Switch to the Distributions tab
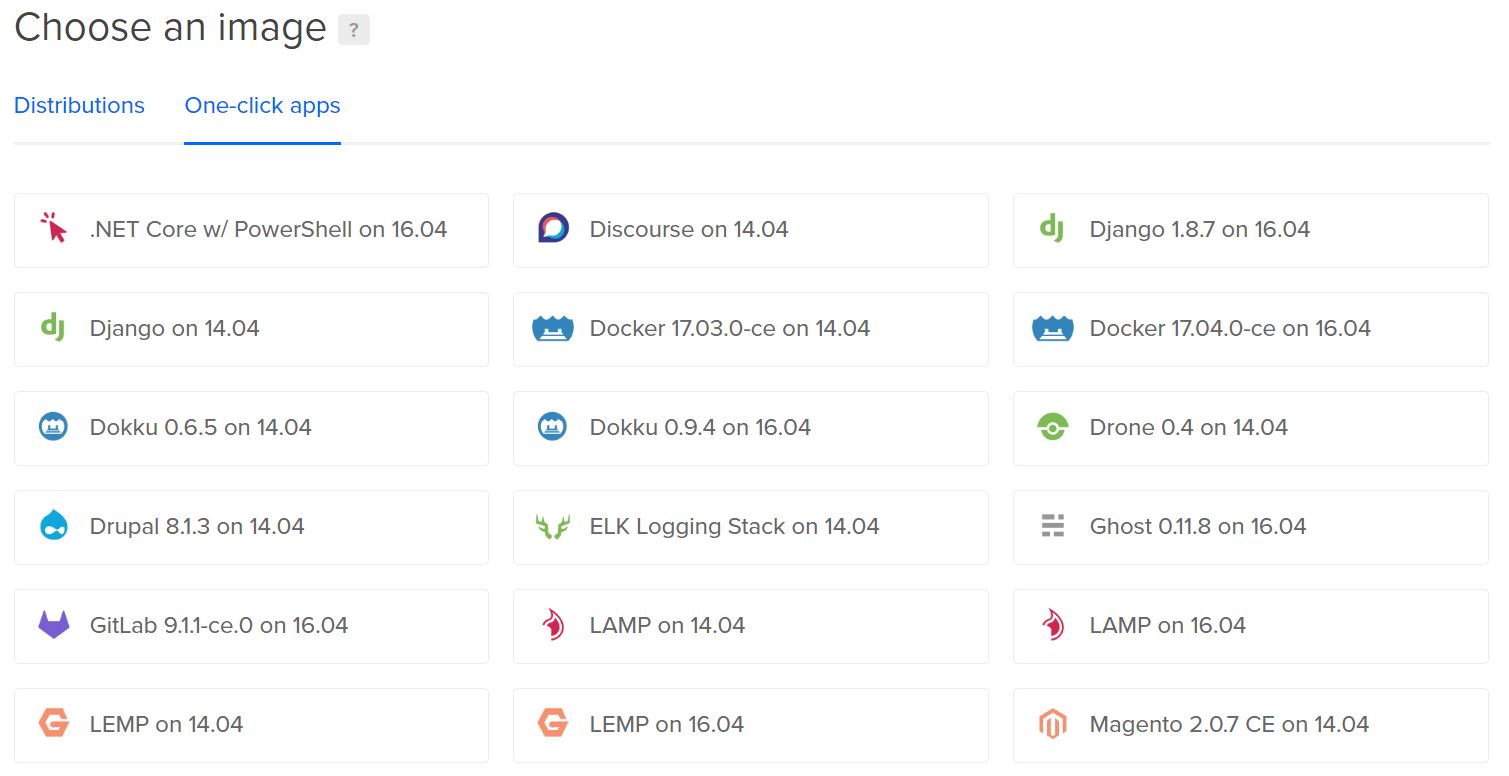1509x776 pixels. (79, 105)
